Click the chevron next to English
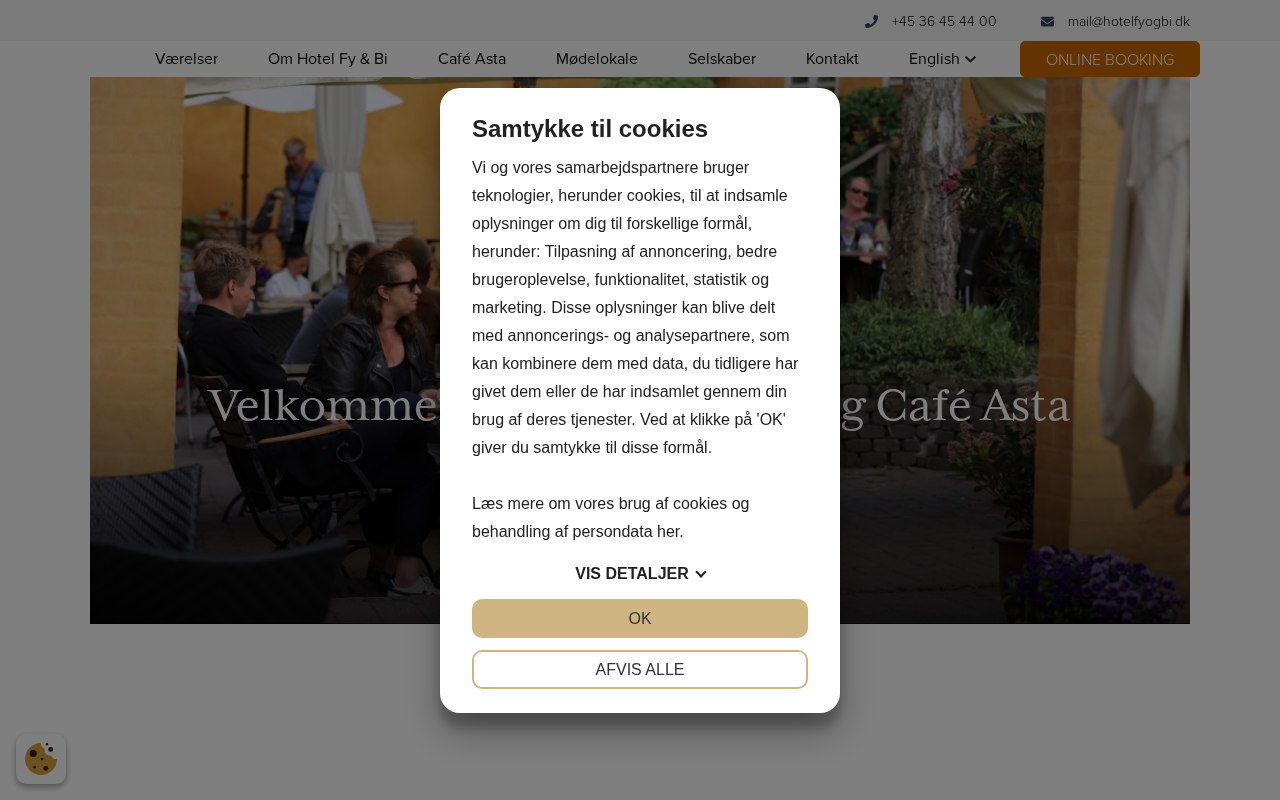The height and width of the screenshot is (800, 1280). click(970, 60)
